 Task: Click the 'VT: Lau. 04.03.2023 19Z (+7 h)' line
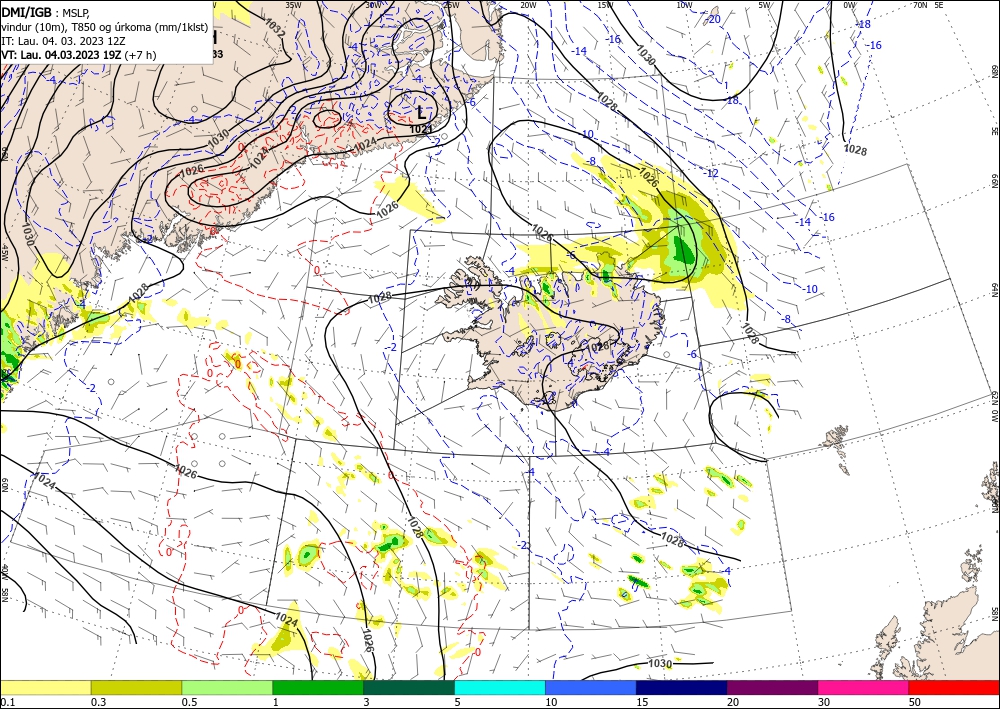[78, 55]
